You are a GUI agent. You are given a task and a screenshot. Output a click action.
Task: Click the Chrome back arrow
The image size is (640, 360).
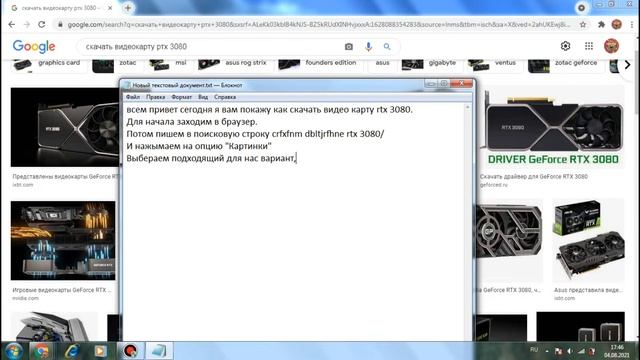(x=11, y=24)
